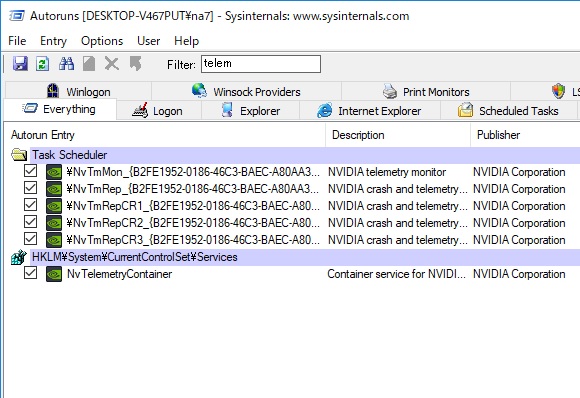Click the NVIDIA icon beside NvTmRepCR2 entry
Image resolution: width=580 pixels, height=398 pixels.
[54, 223]
